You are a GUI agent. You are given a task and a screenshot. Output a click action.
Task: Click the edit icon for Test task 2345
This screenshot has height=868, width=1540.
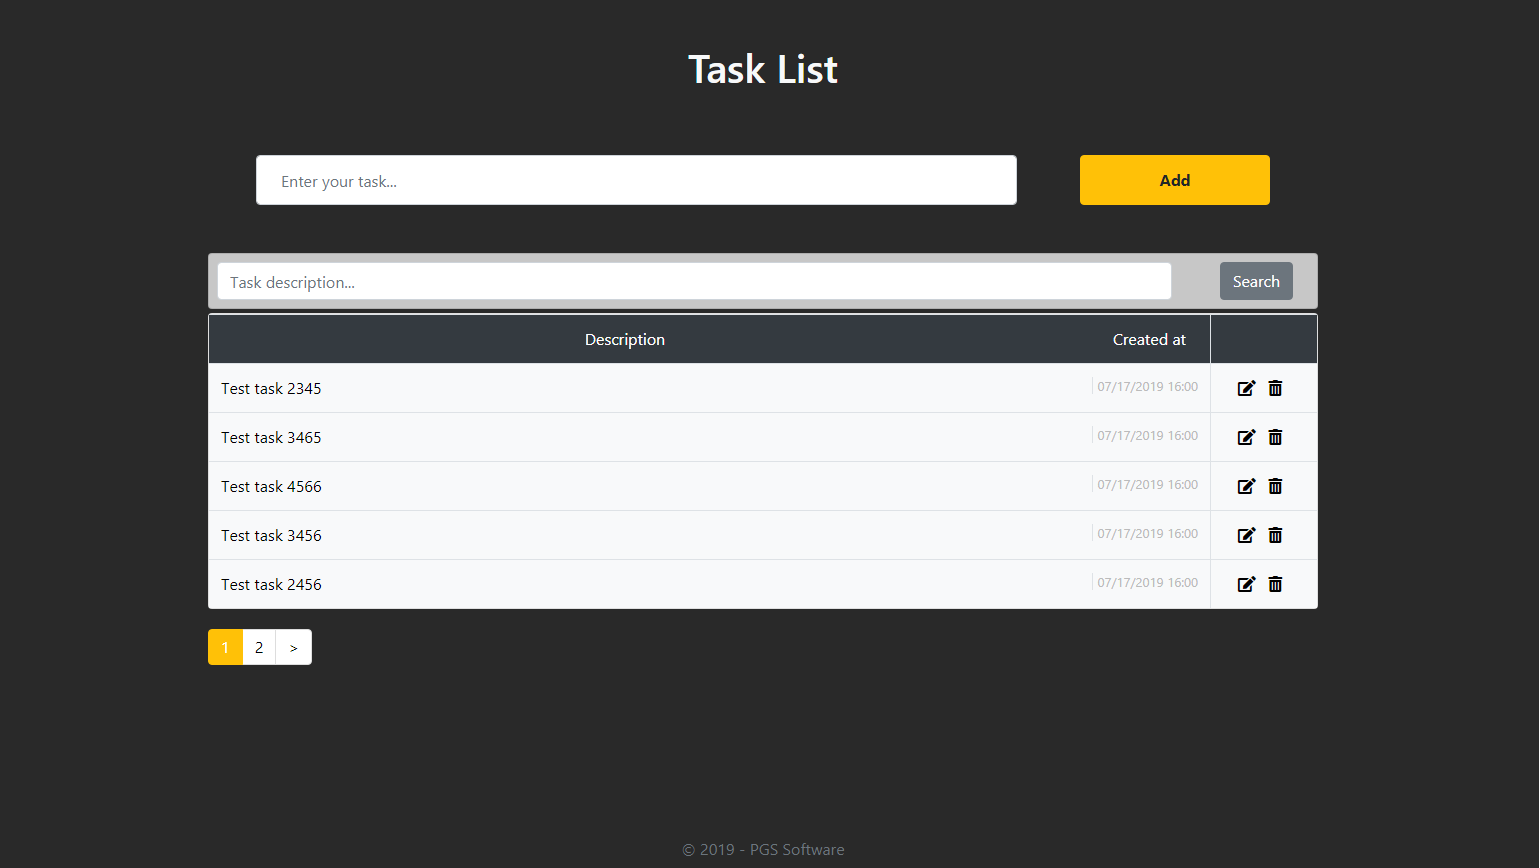pyautogui.click(x=1246, y=388)
